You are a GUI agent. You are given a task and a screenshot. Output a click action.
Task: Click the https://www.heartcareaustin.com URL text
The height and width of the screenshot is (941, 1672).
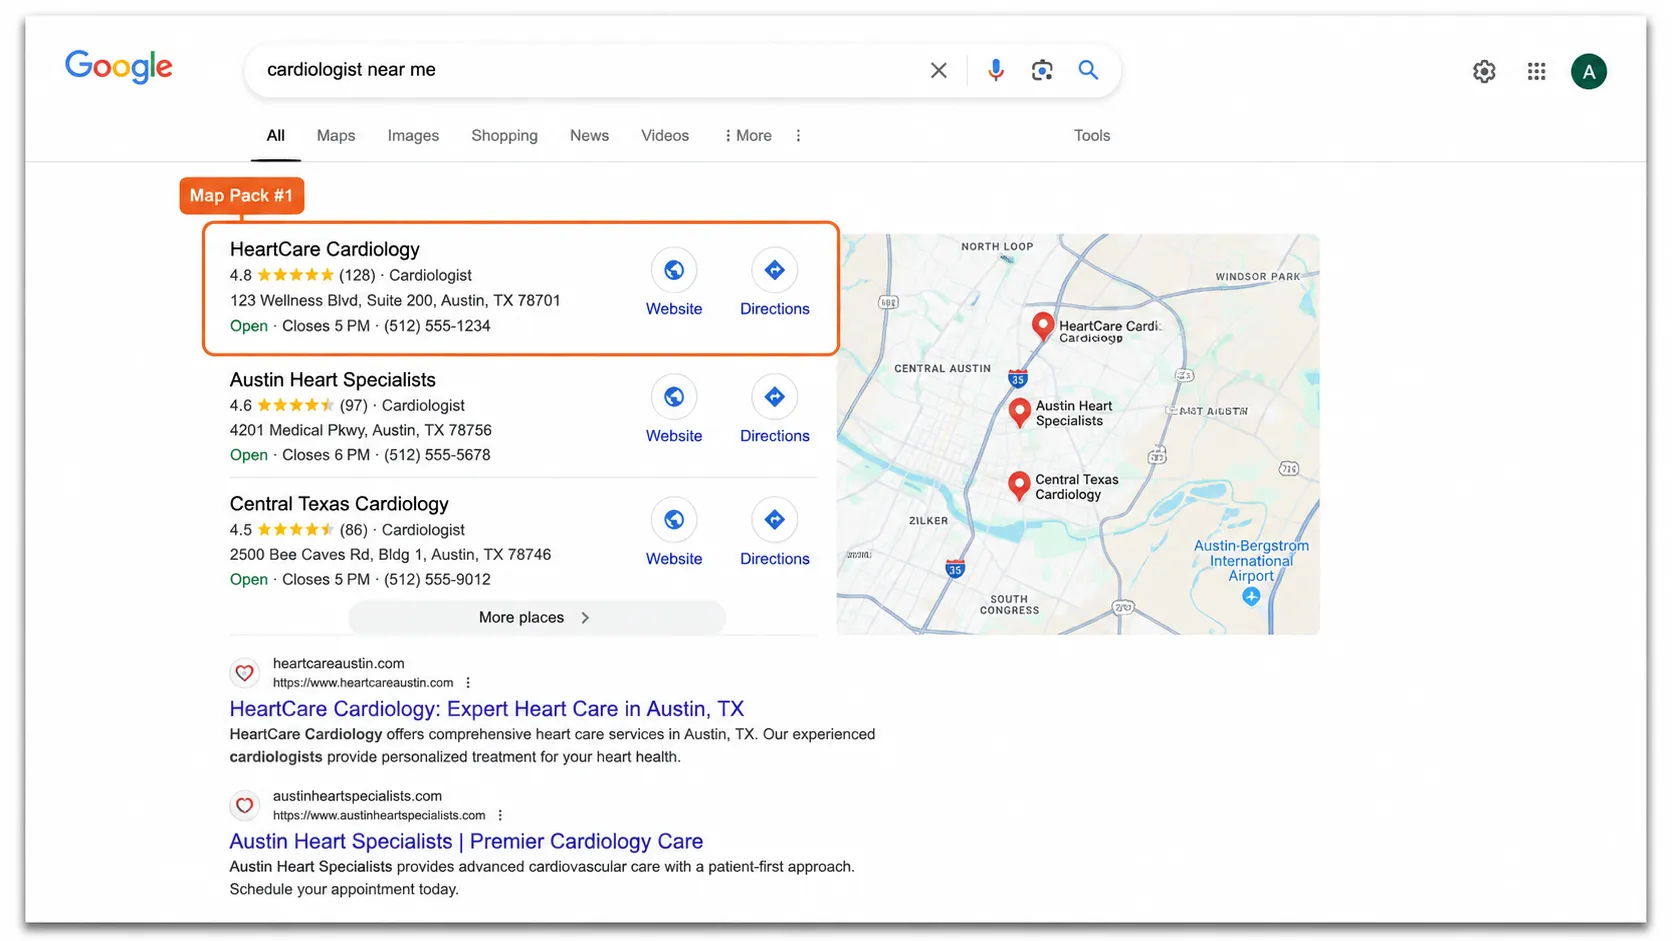pos(363,683)
